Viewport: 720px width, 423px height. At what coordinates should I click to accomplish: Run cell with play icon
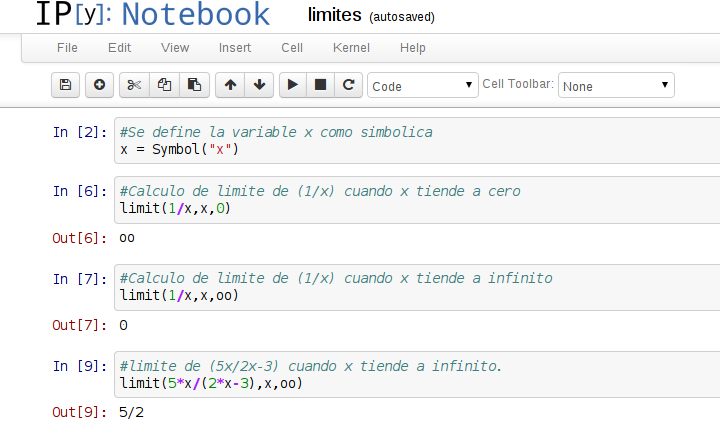293,86
